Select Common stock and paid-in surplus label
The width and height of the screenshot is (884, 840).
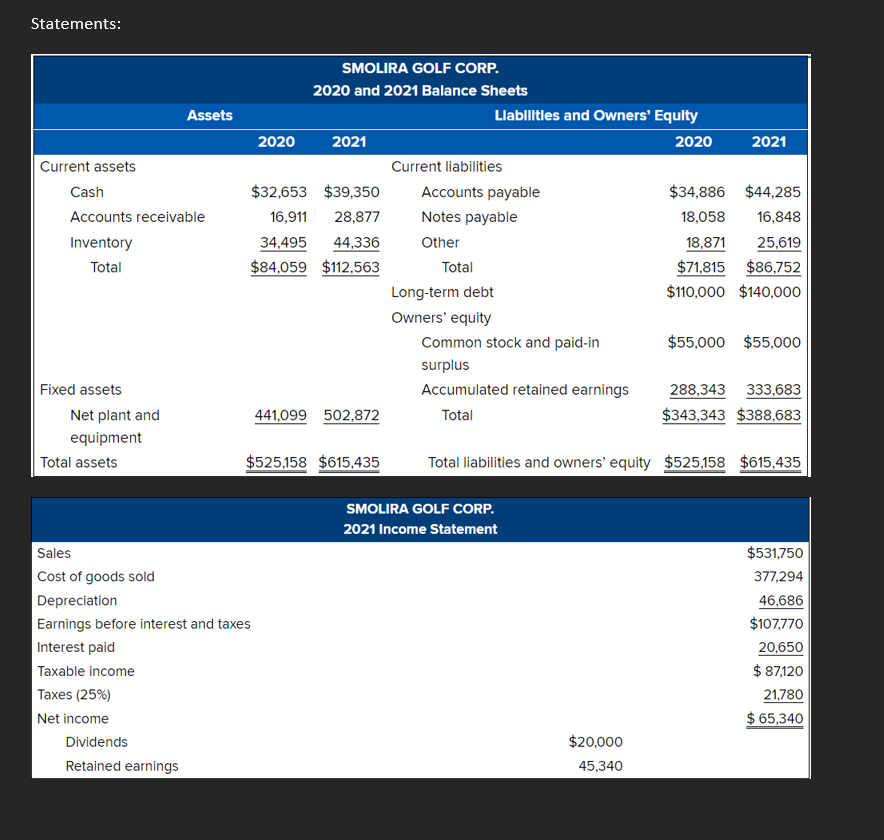[510, 342]
